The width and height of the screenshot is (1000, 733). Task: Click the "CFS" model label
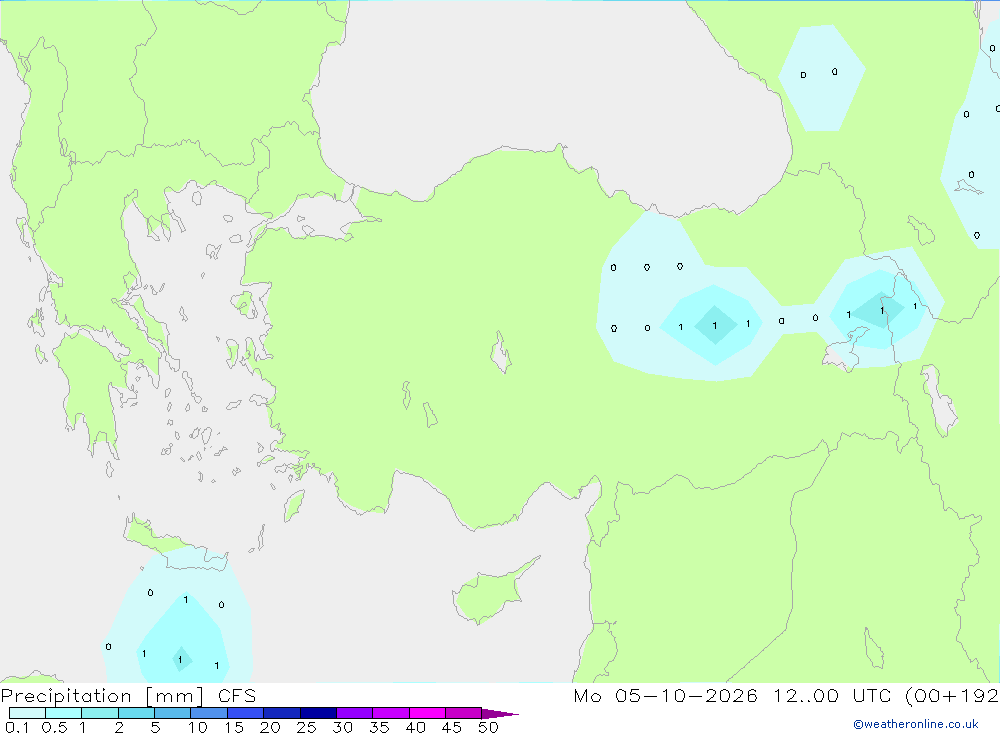click(237, 696)
